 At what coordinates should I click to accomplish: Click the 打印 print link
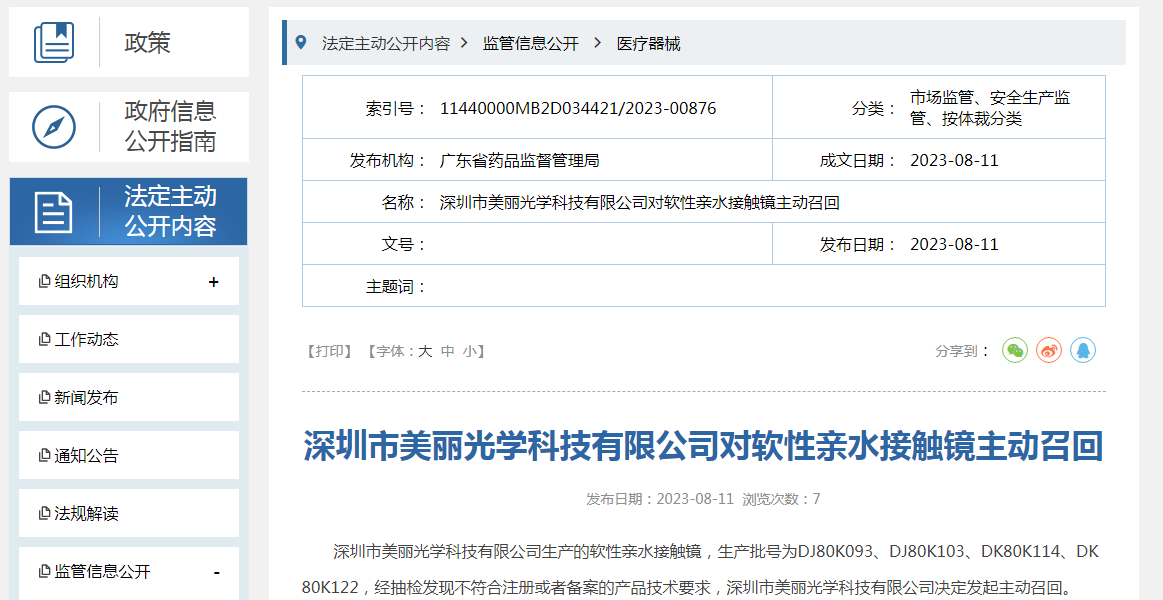329,351
